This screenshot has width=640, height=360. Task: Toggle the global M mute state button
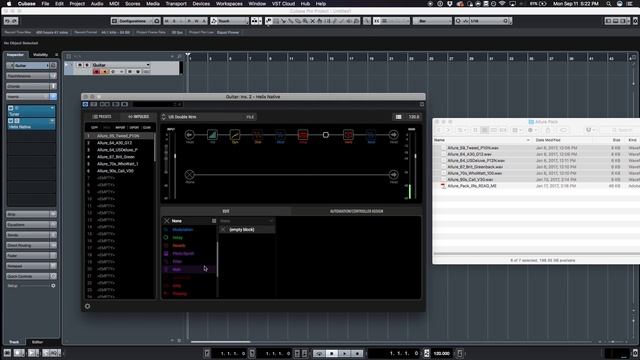point(167,21)
